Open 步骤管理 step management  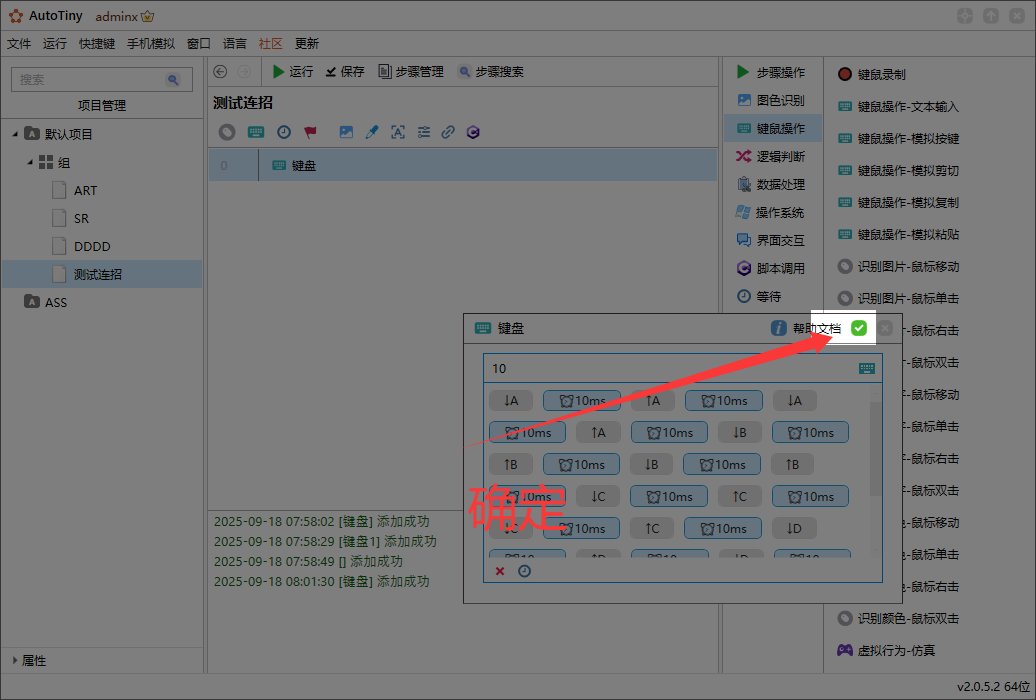[410, 71]
